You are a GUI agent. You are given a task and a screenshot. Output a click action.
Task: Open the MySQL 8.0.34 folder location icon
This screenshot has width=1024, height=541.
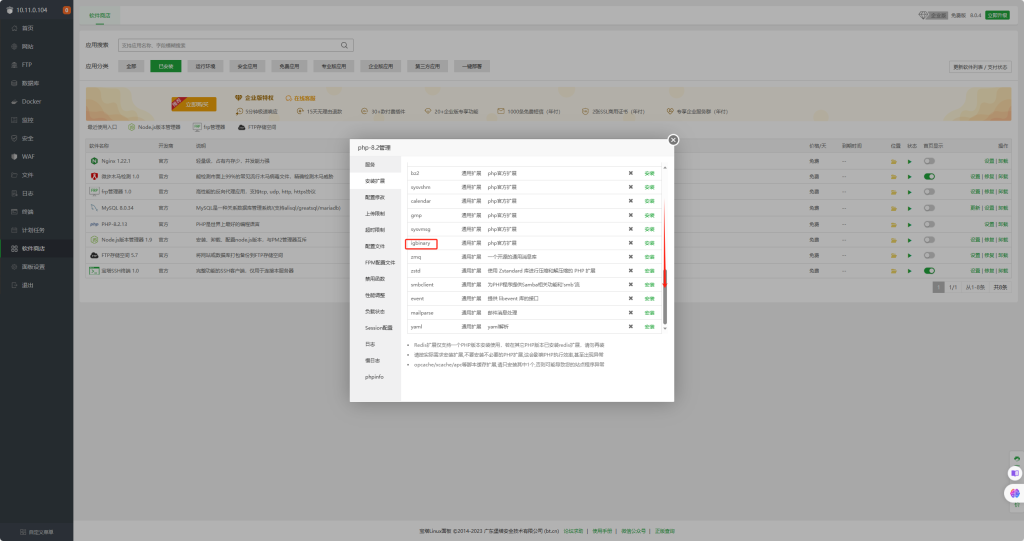pos(893,208)
